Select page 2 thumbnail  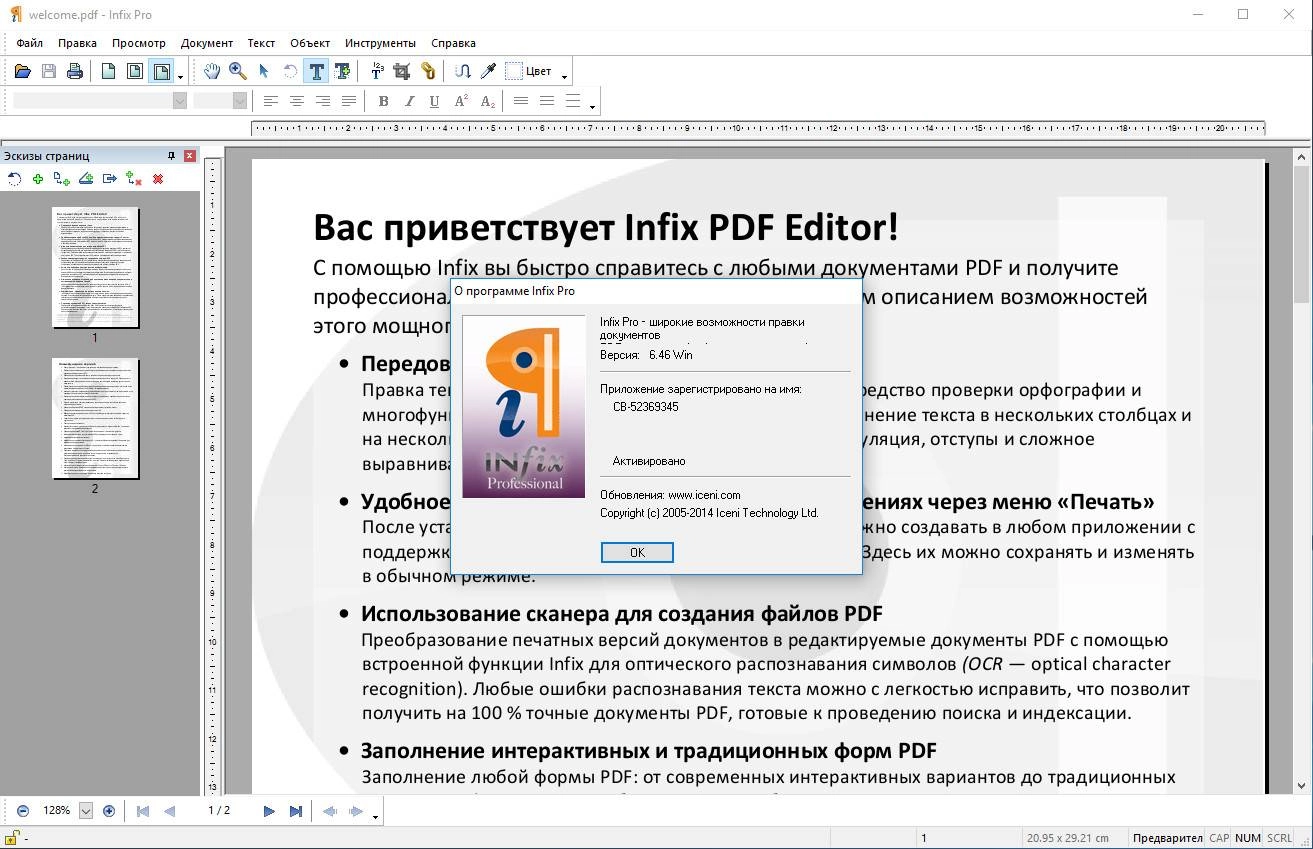tap(95, 419)
